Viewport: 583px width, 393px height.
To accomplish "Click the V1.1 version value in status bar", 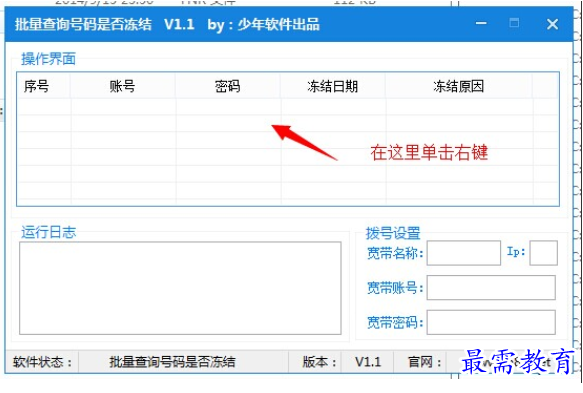I will 368,362.
